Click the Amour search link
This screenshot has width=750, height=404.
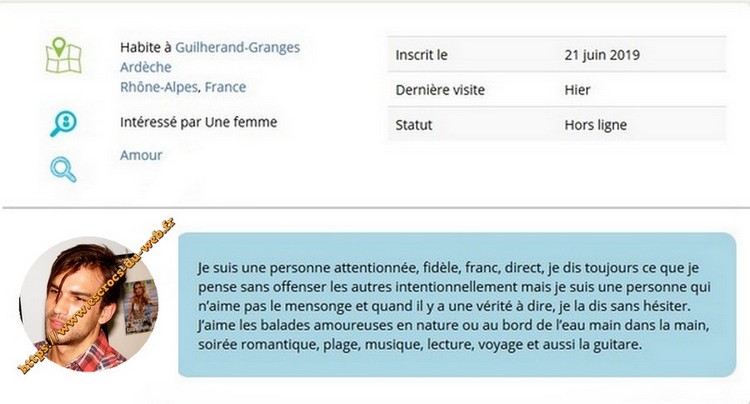click(x=141, y=155)
